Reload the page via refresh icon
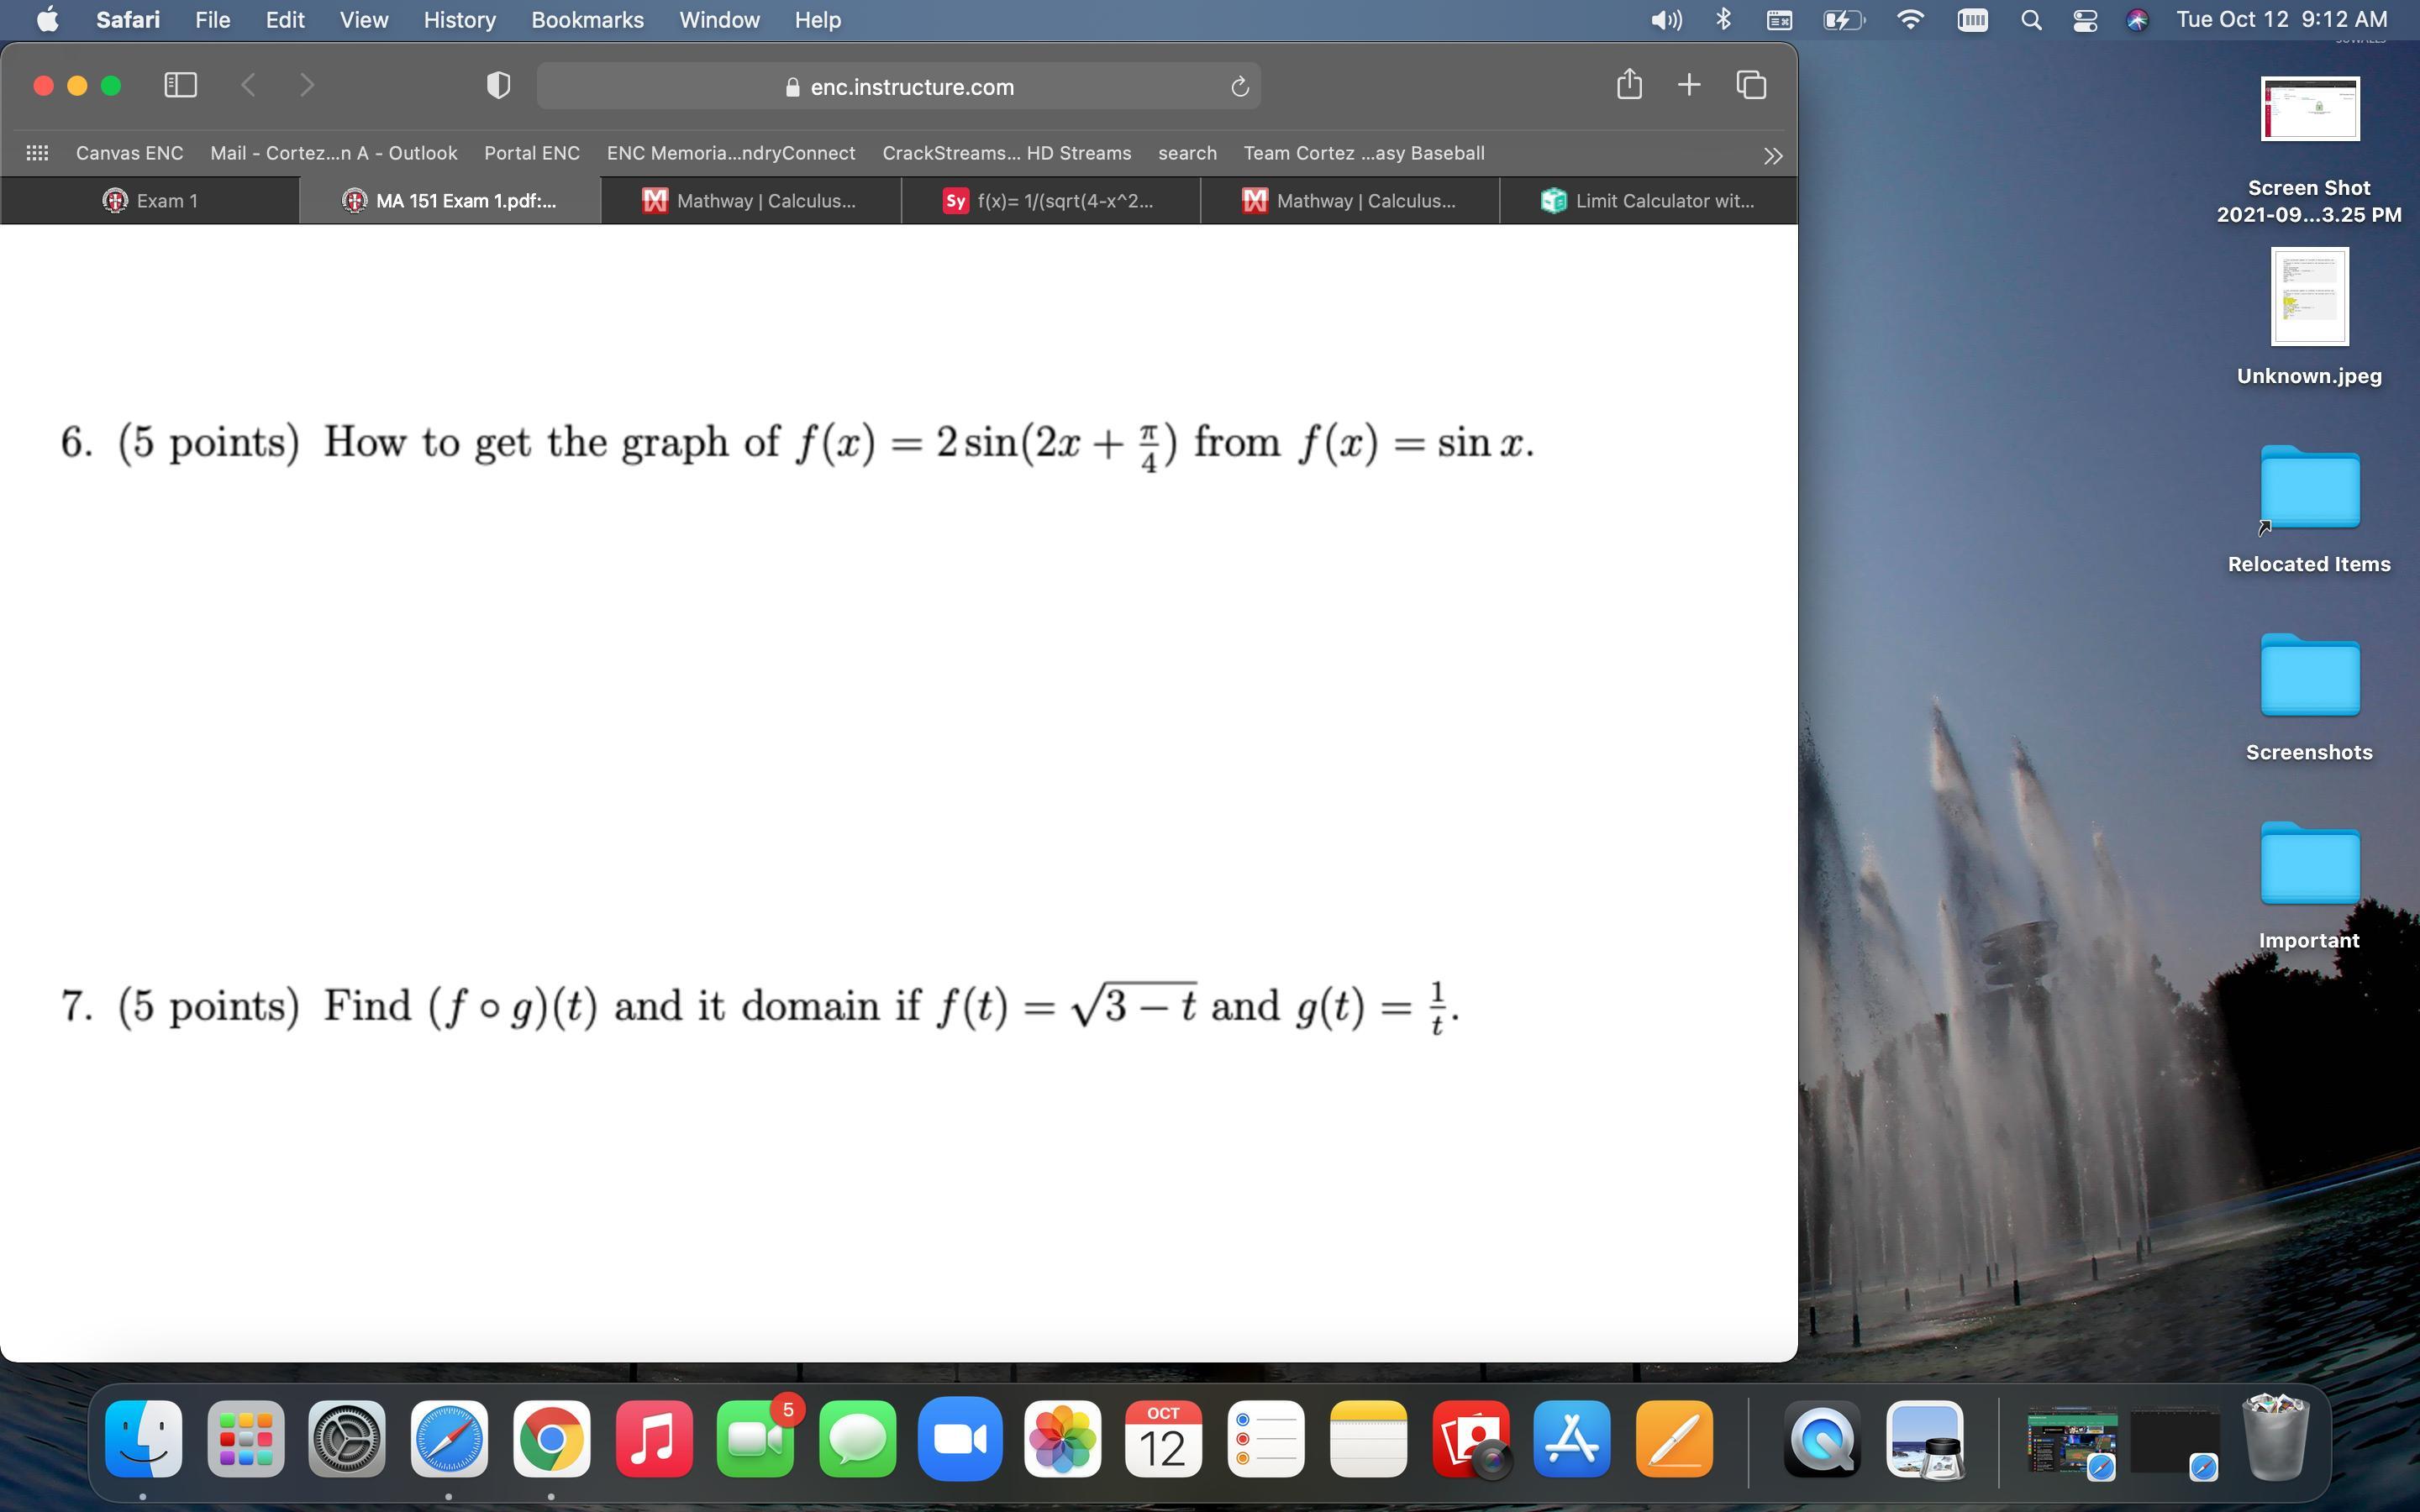The width and height of the screenshot is (2420, 1512). [x=1239, y=87]
